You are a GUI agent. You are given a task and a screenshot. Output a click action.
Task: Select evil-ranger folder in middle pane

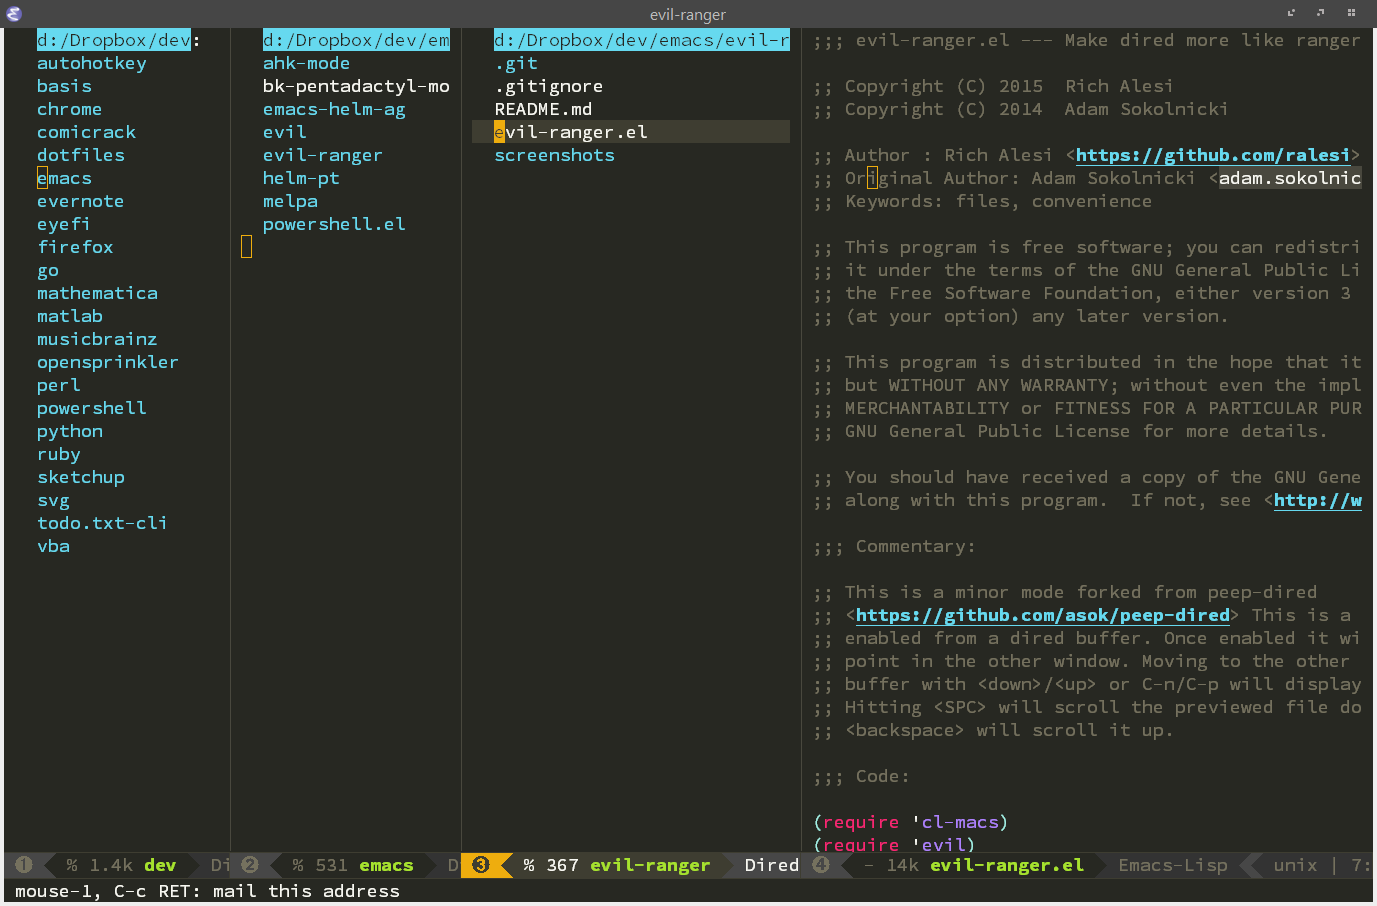322,155
